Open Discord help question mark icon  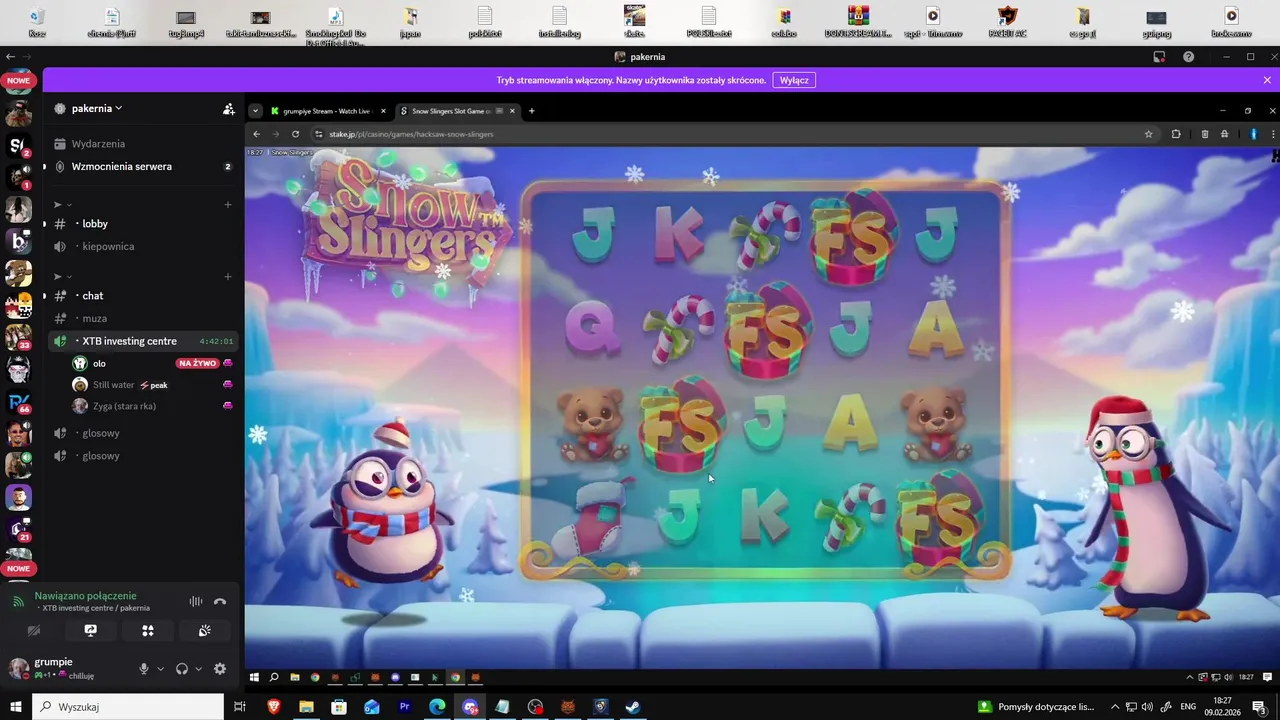1188,57
